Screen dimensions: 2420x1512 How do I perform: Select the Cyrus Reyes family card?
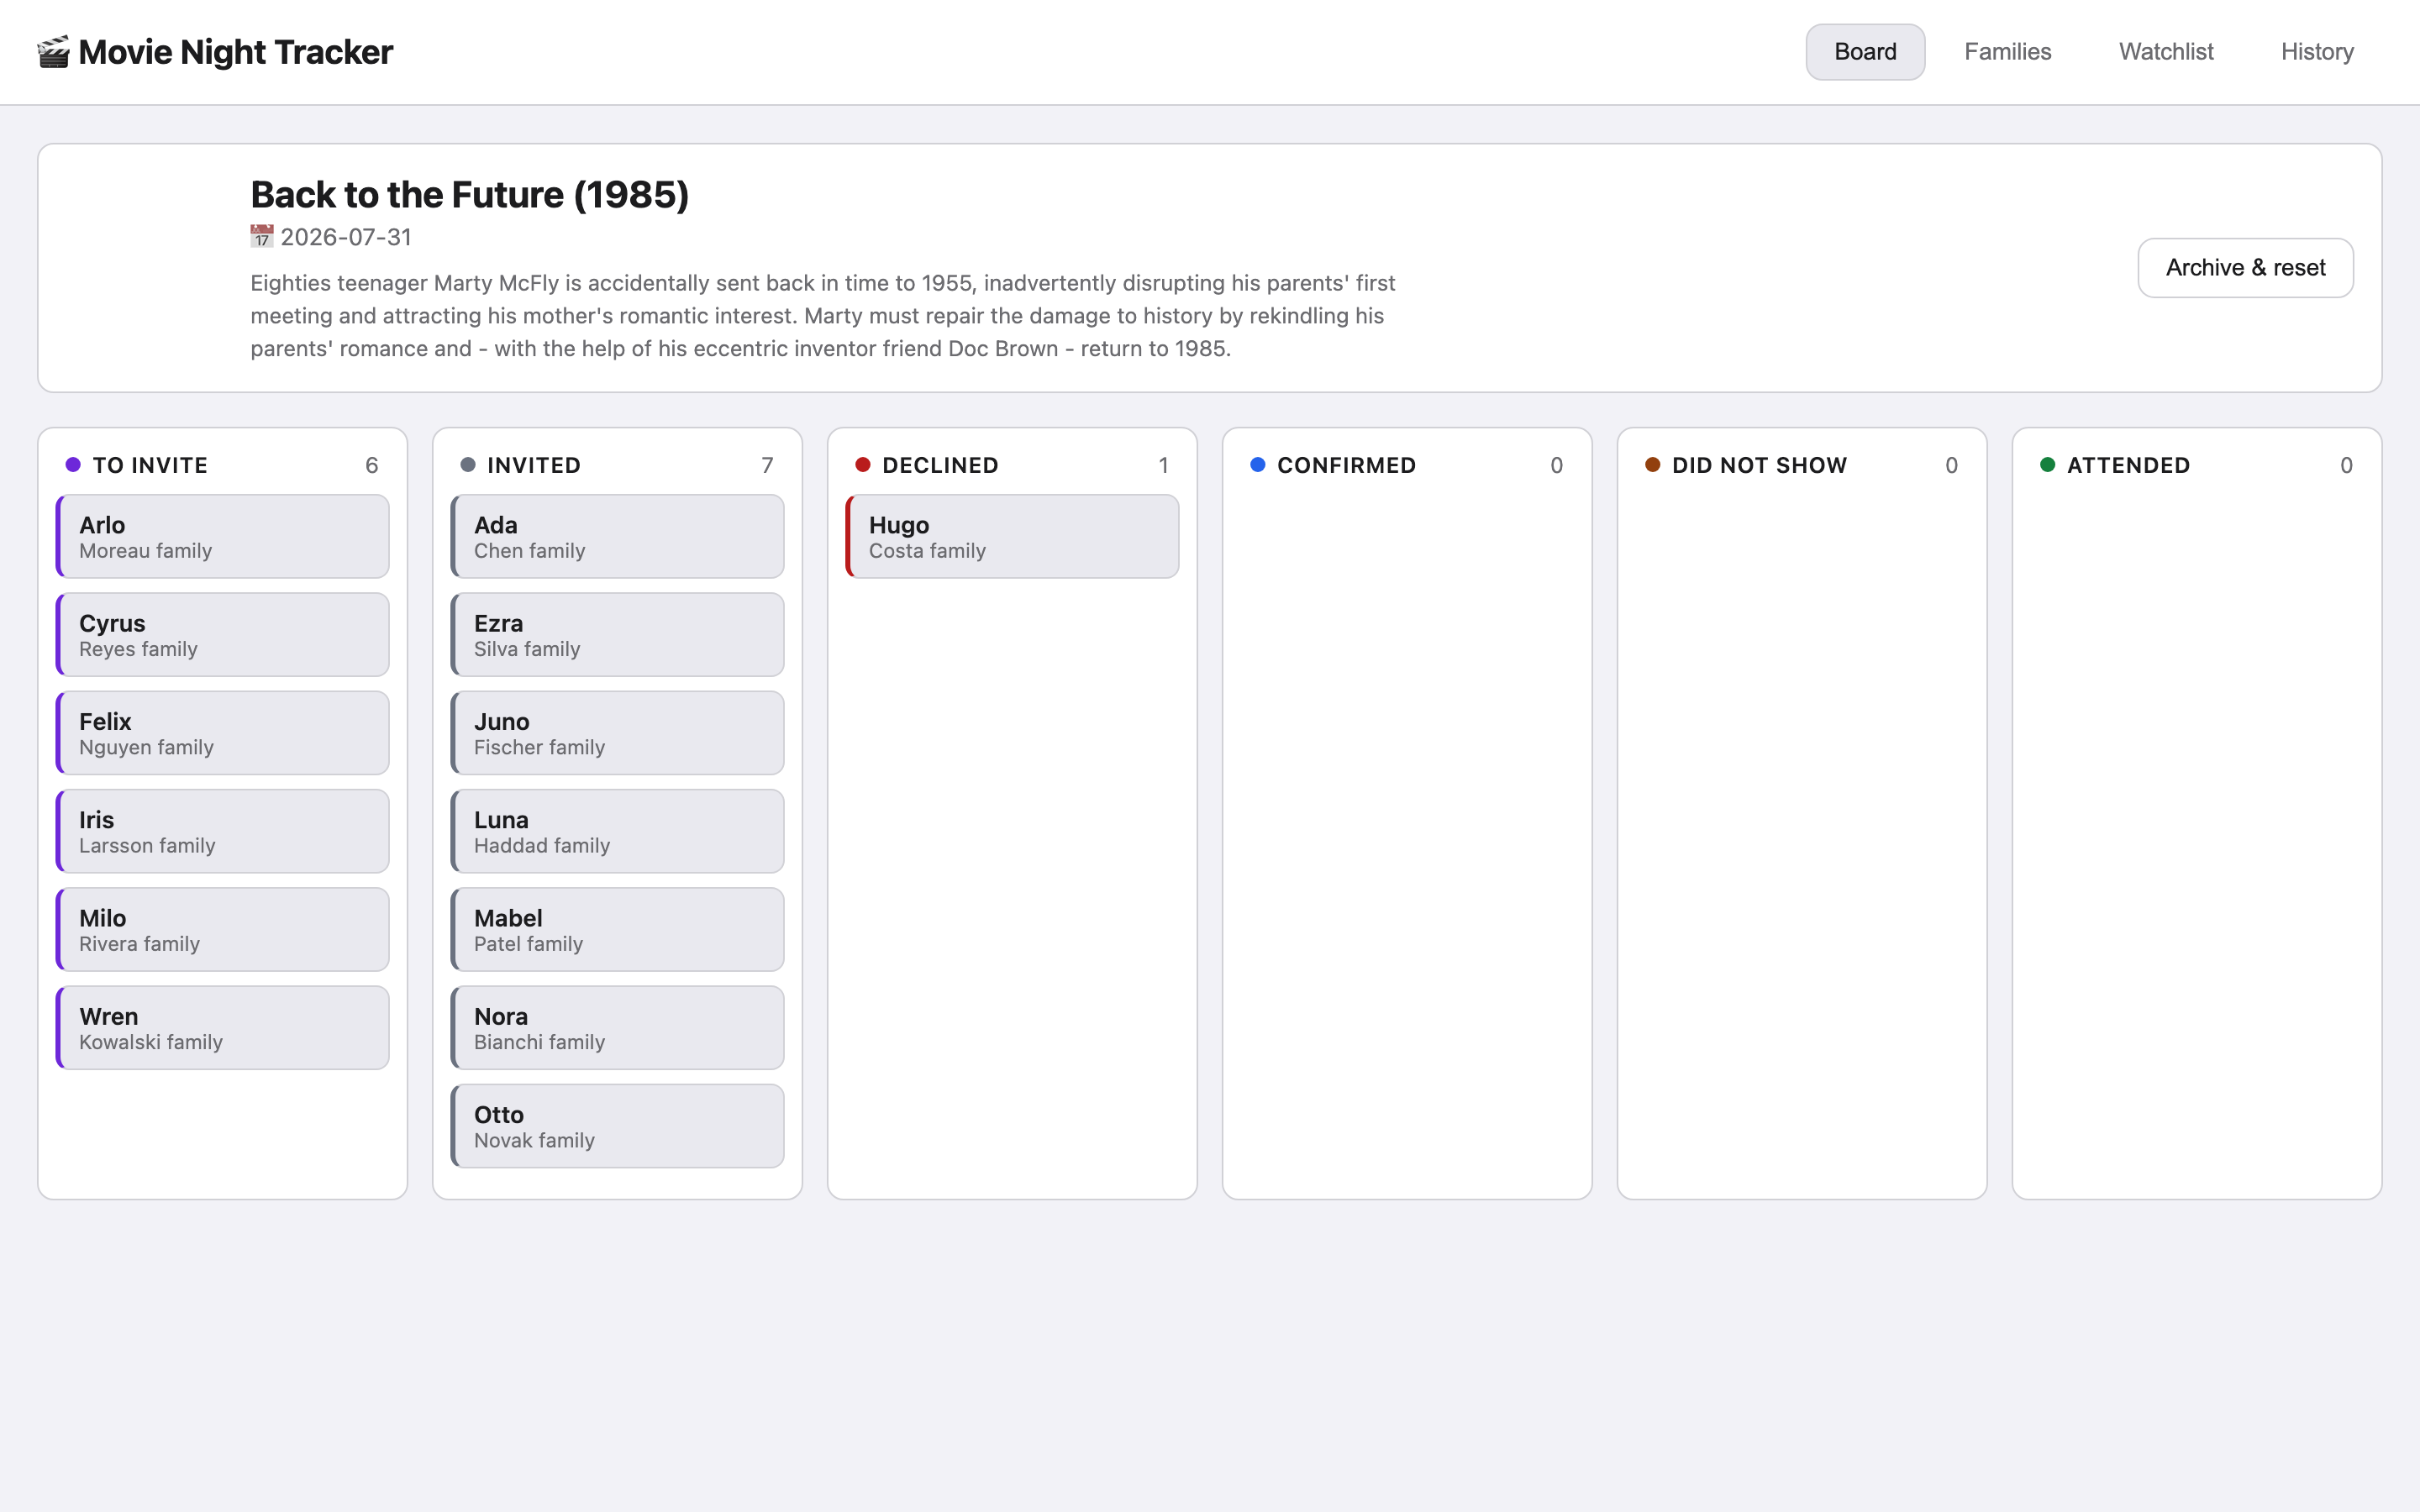click(x=223, y=635)
